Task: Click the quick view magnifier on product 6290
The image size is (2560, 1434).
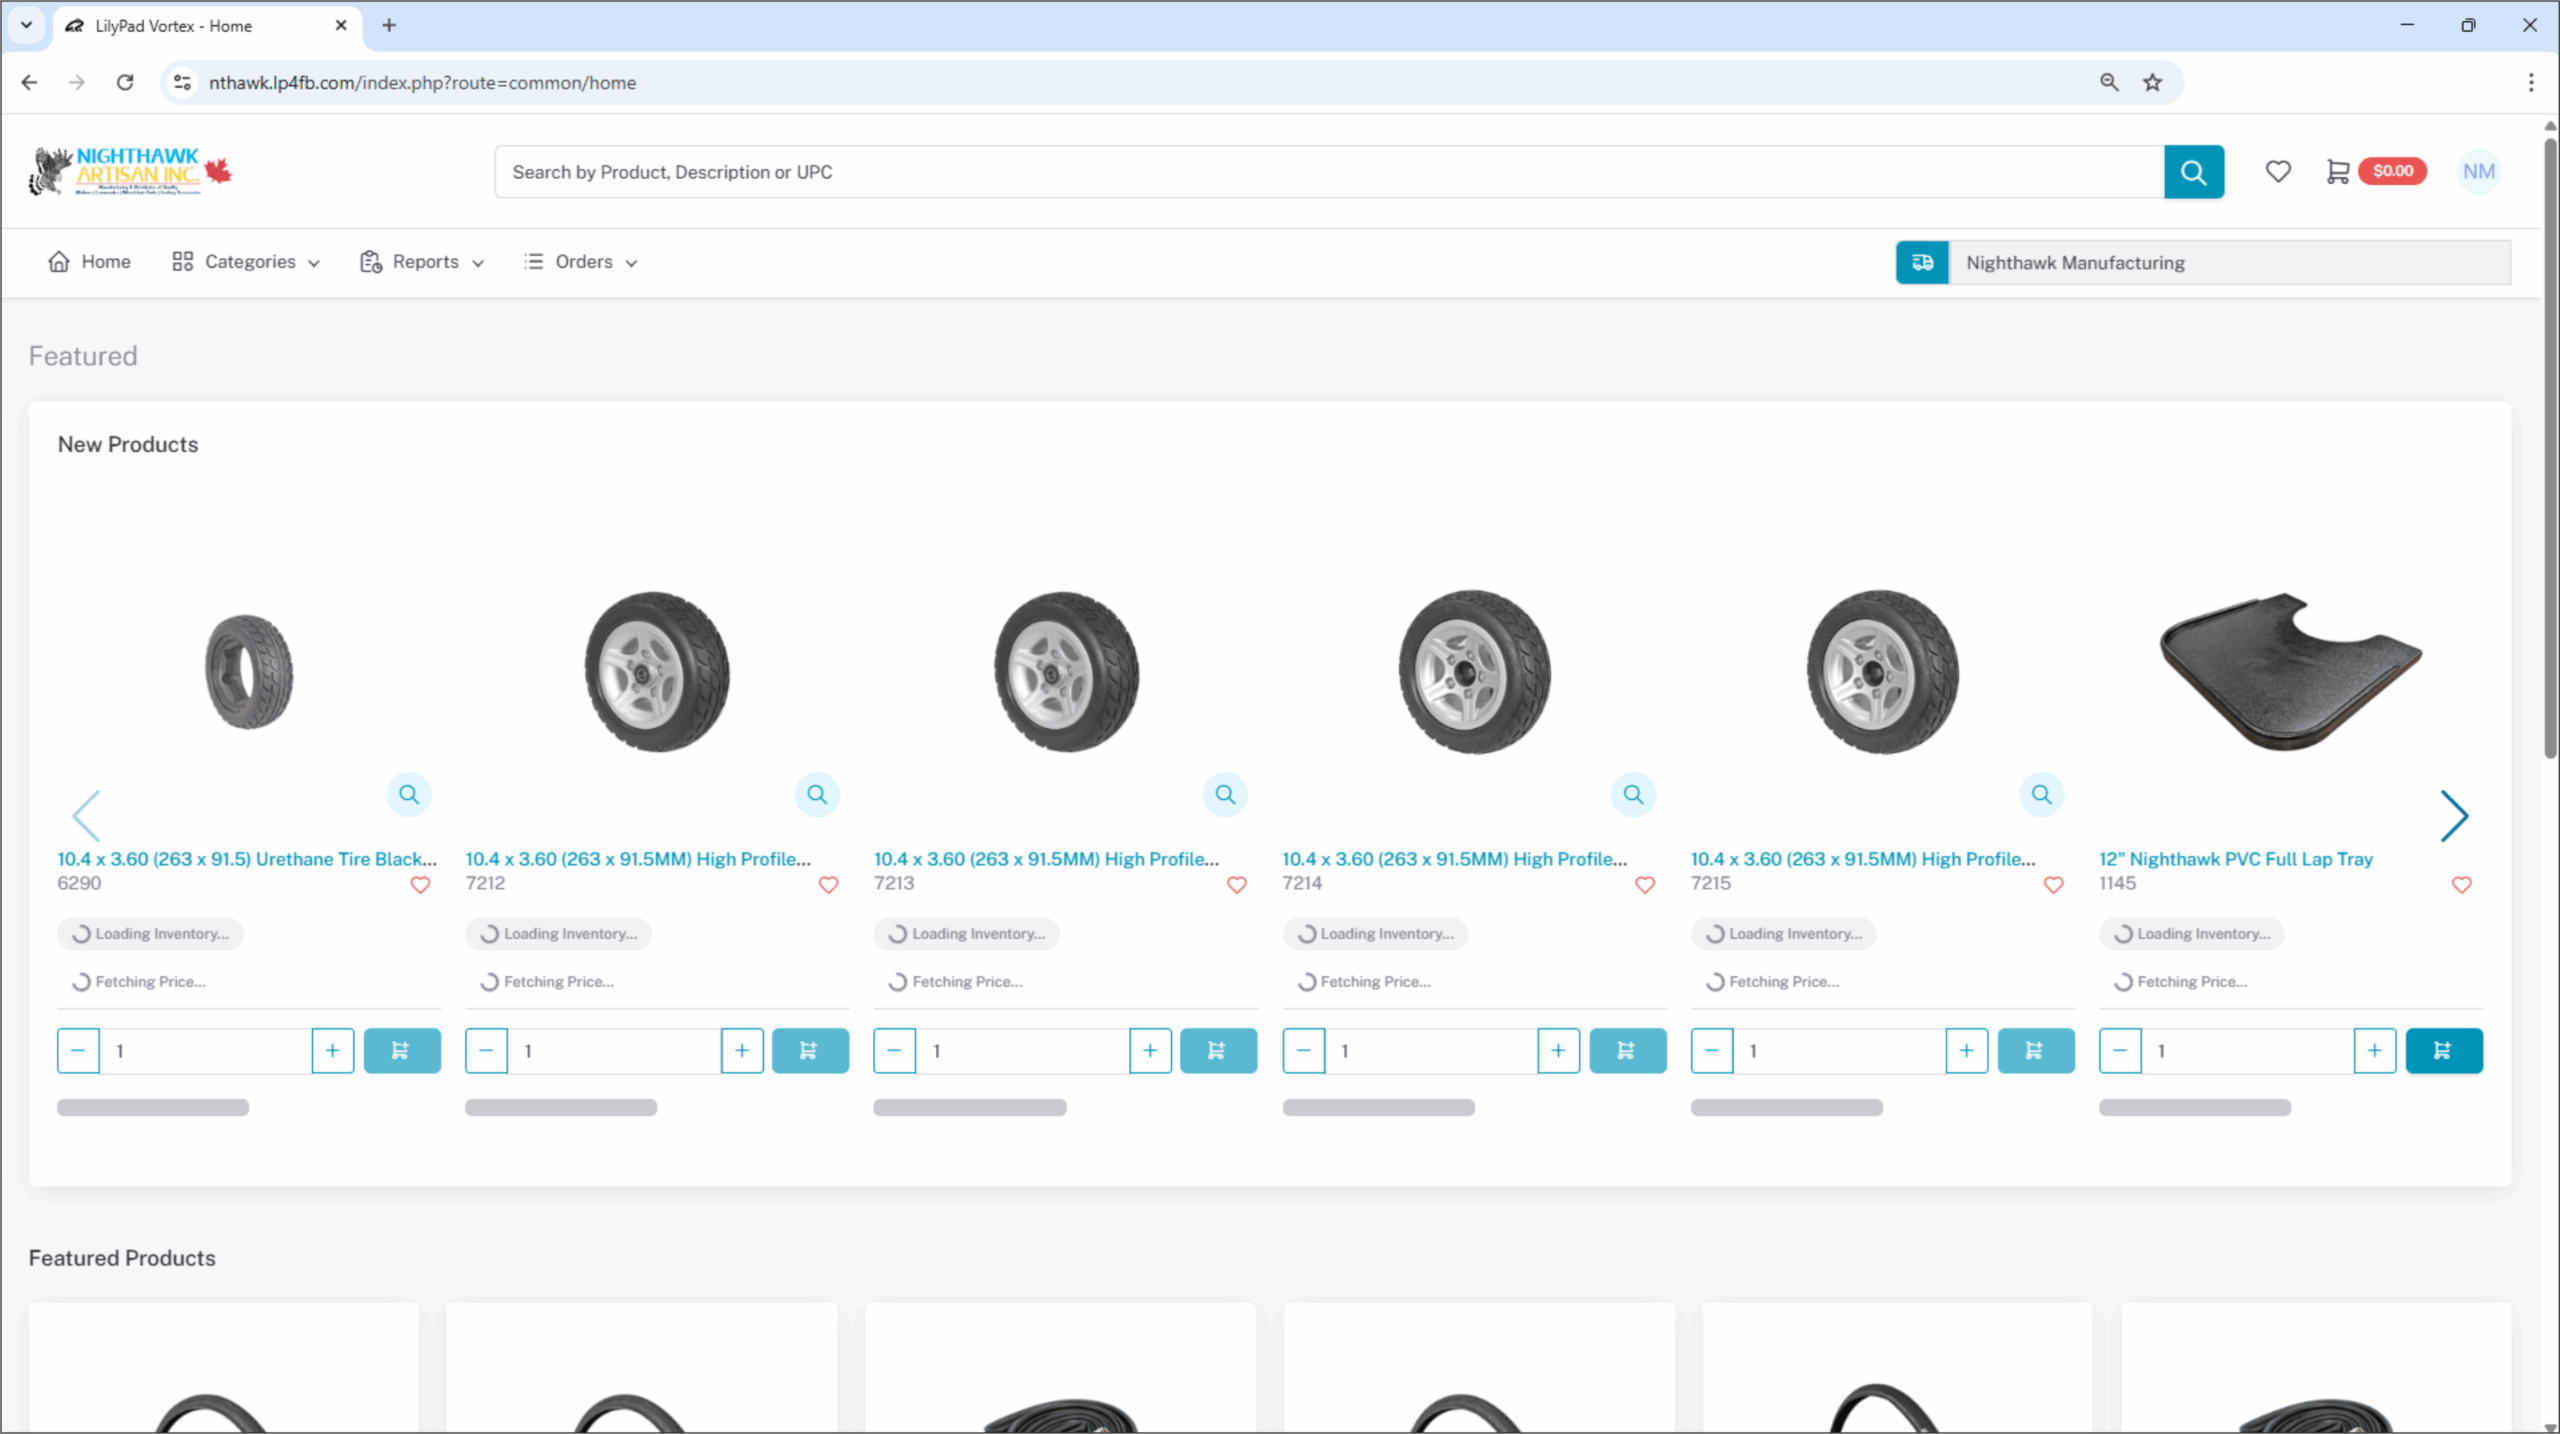Action: tap(408, 794)
